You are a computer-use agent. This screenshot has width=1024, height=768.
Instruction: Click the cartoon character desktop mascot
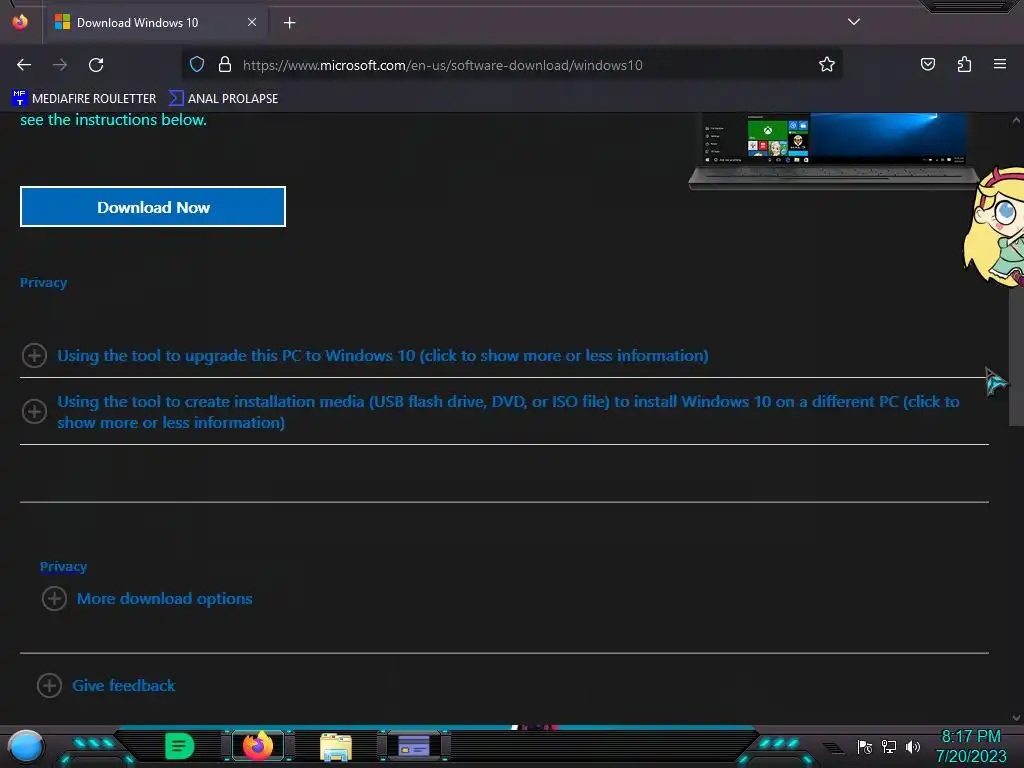pyautogui.click(x=995, y=226)
